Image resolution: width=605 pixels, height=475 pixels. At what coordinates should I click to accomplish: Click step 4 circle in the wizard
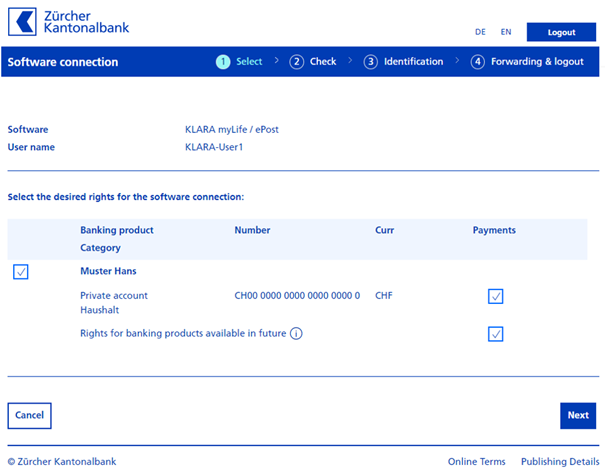[x=478, y=62]
